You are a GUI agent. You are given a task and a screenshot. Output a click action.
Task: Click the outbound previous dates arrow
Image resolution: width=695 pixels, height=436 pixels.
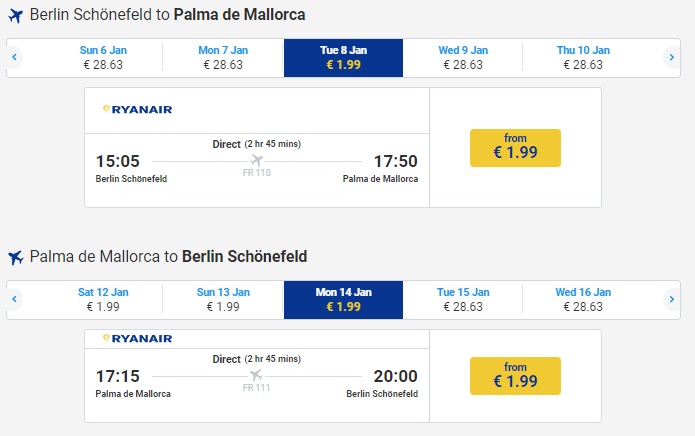click(15, 58)
